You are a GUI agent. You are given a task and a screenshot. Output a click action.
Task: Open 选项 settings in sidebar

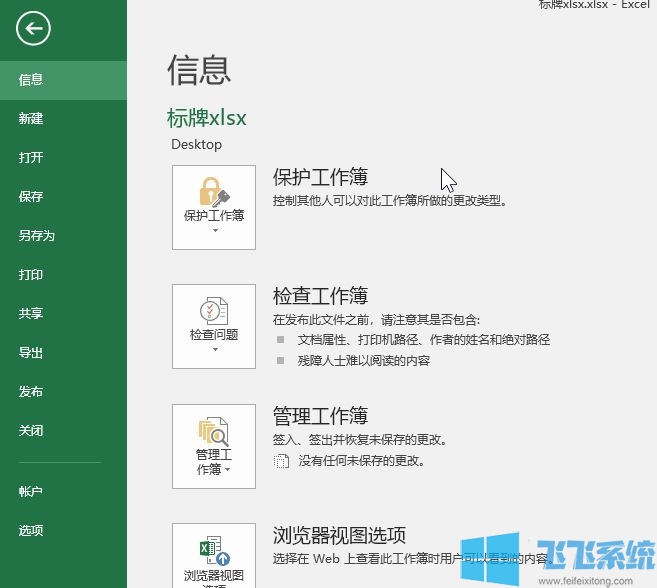coord(31,531)
